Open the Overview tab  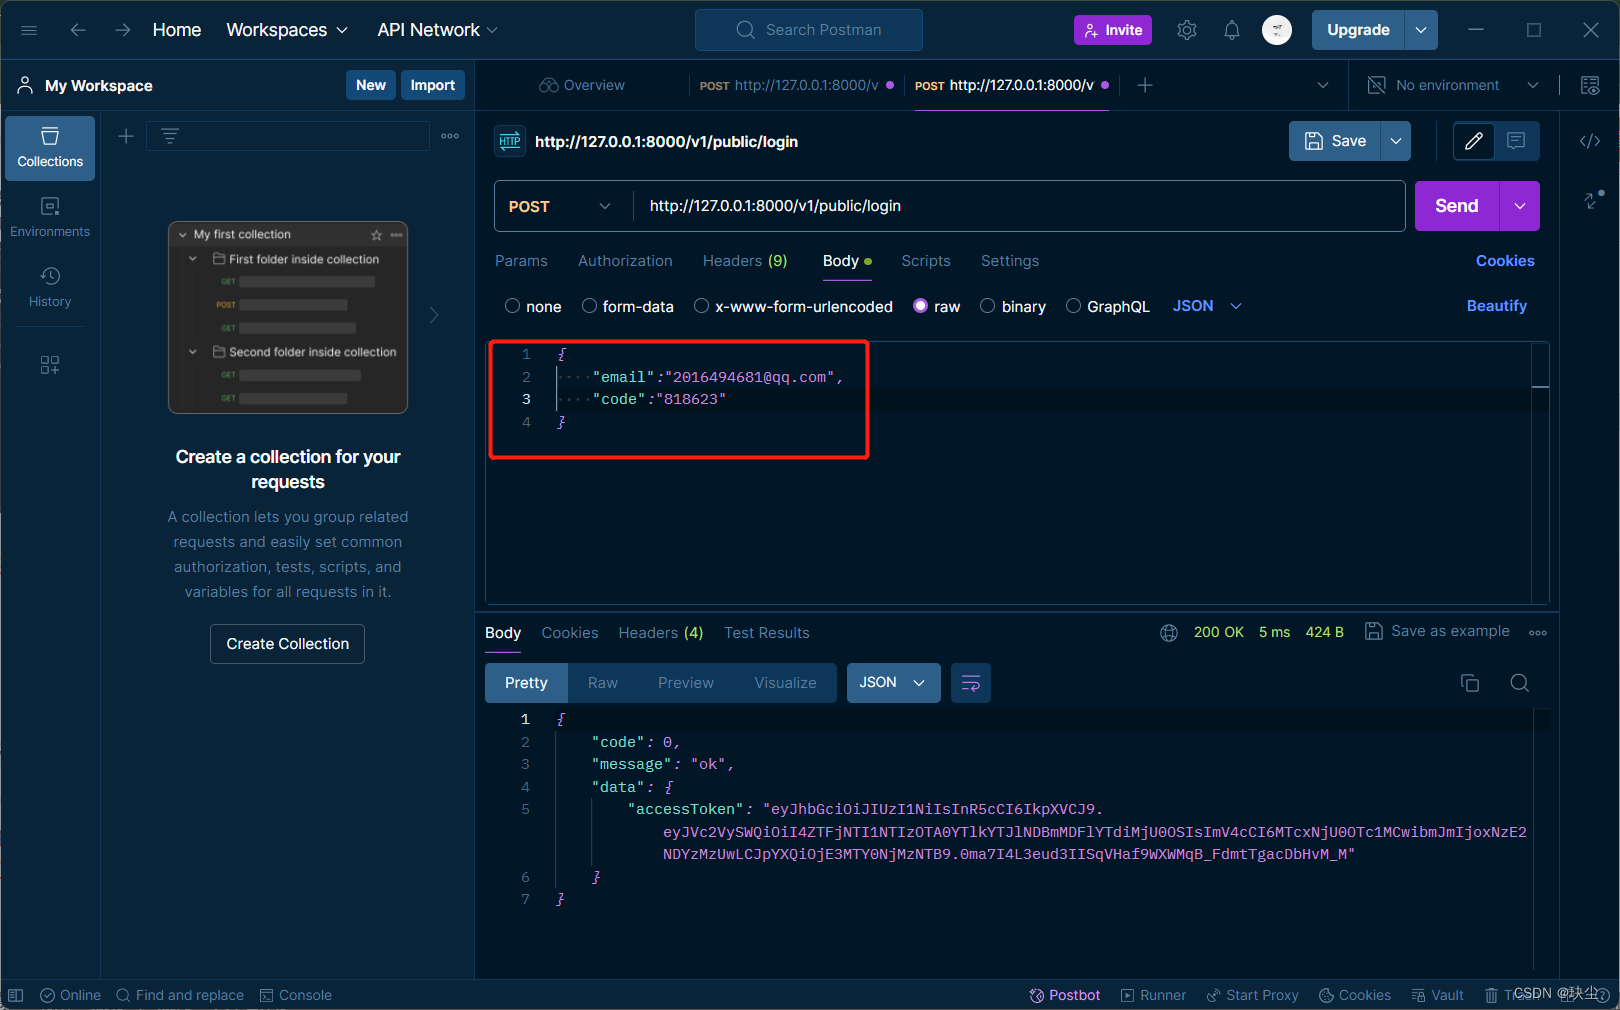coord(582,85)
